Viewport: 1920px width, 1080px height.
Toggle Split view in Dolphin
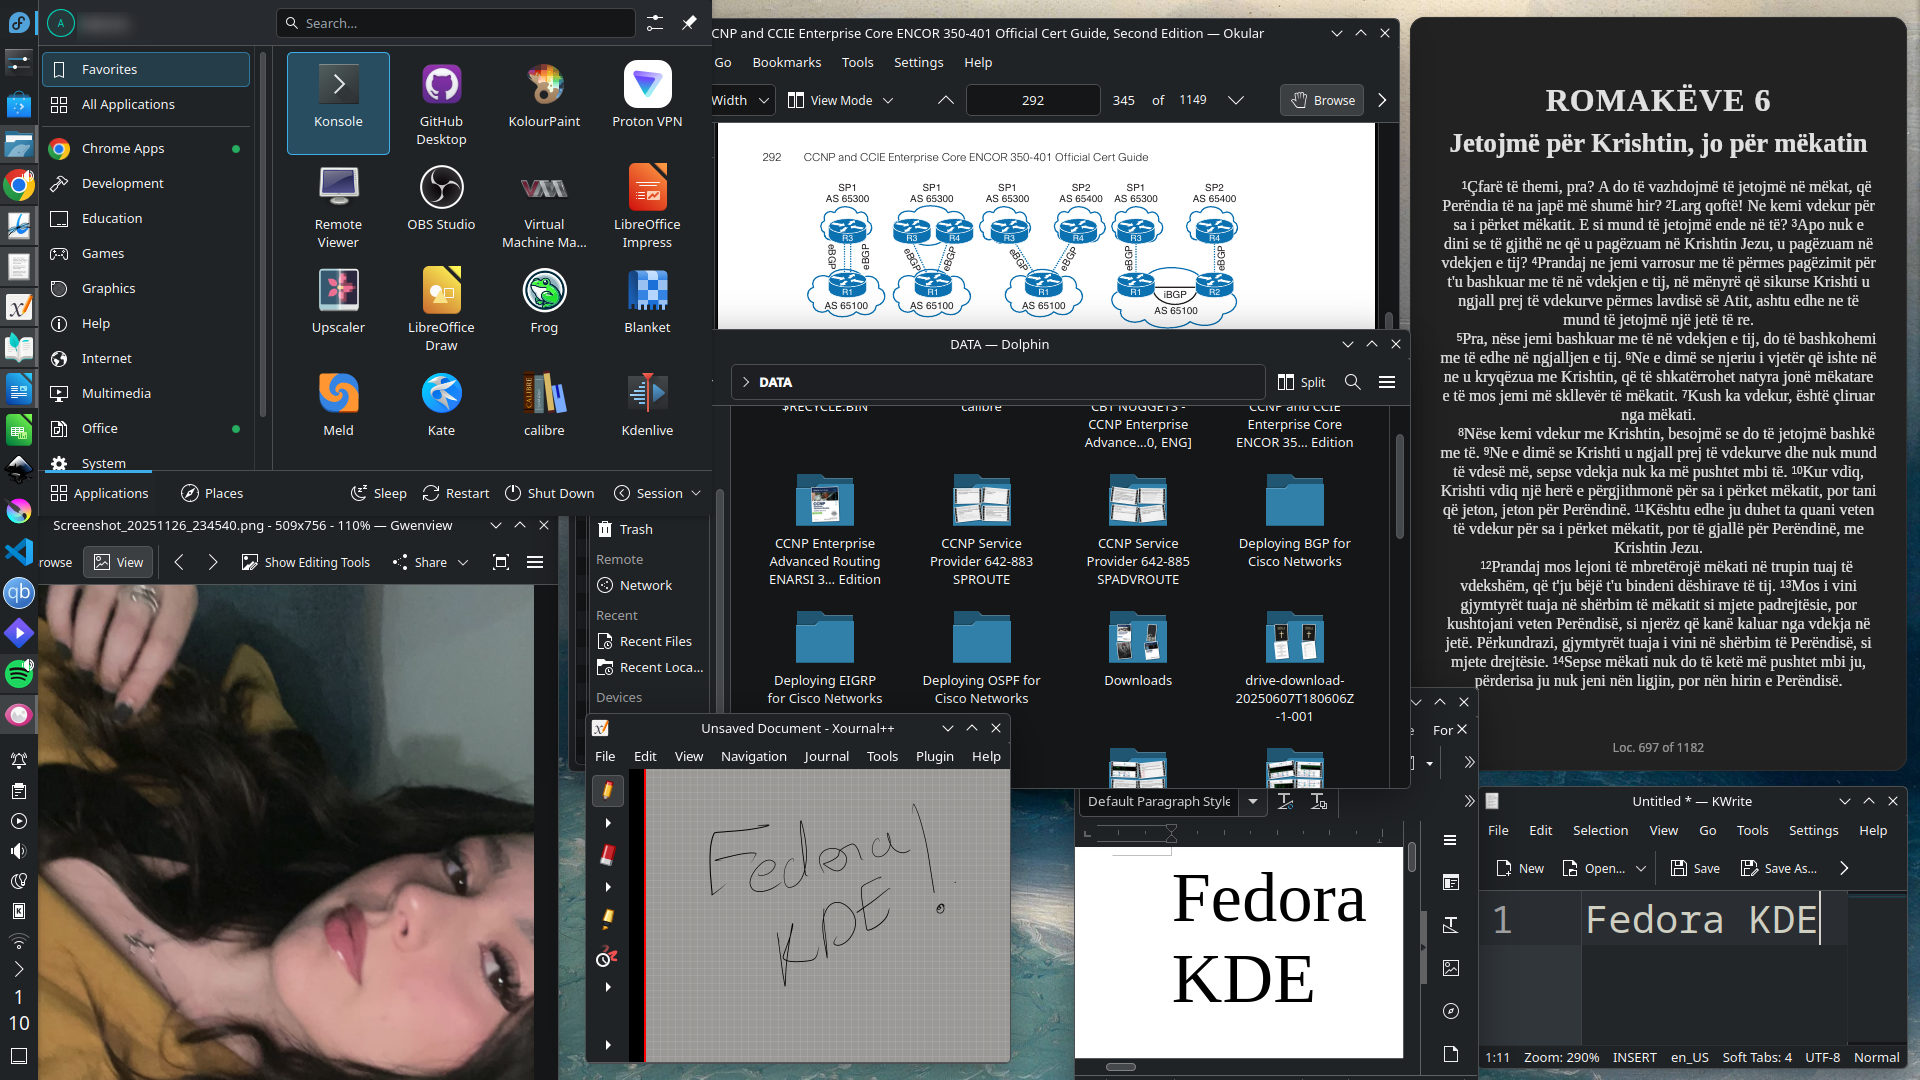[1301, 382]
